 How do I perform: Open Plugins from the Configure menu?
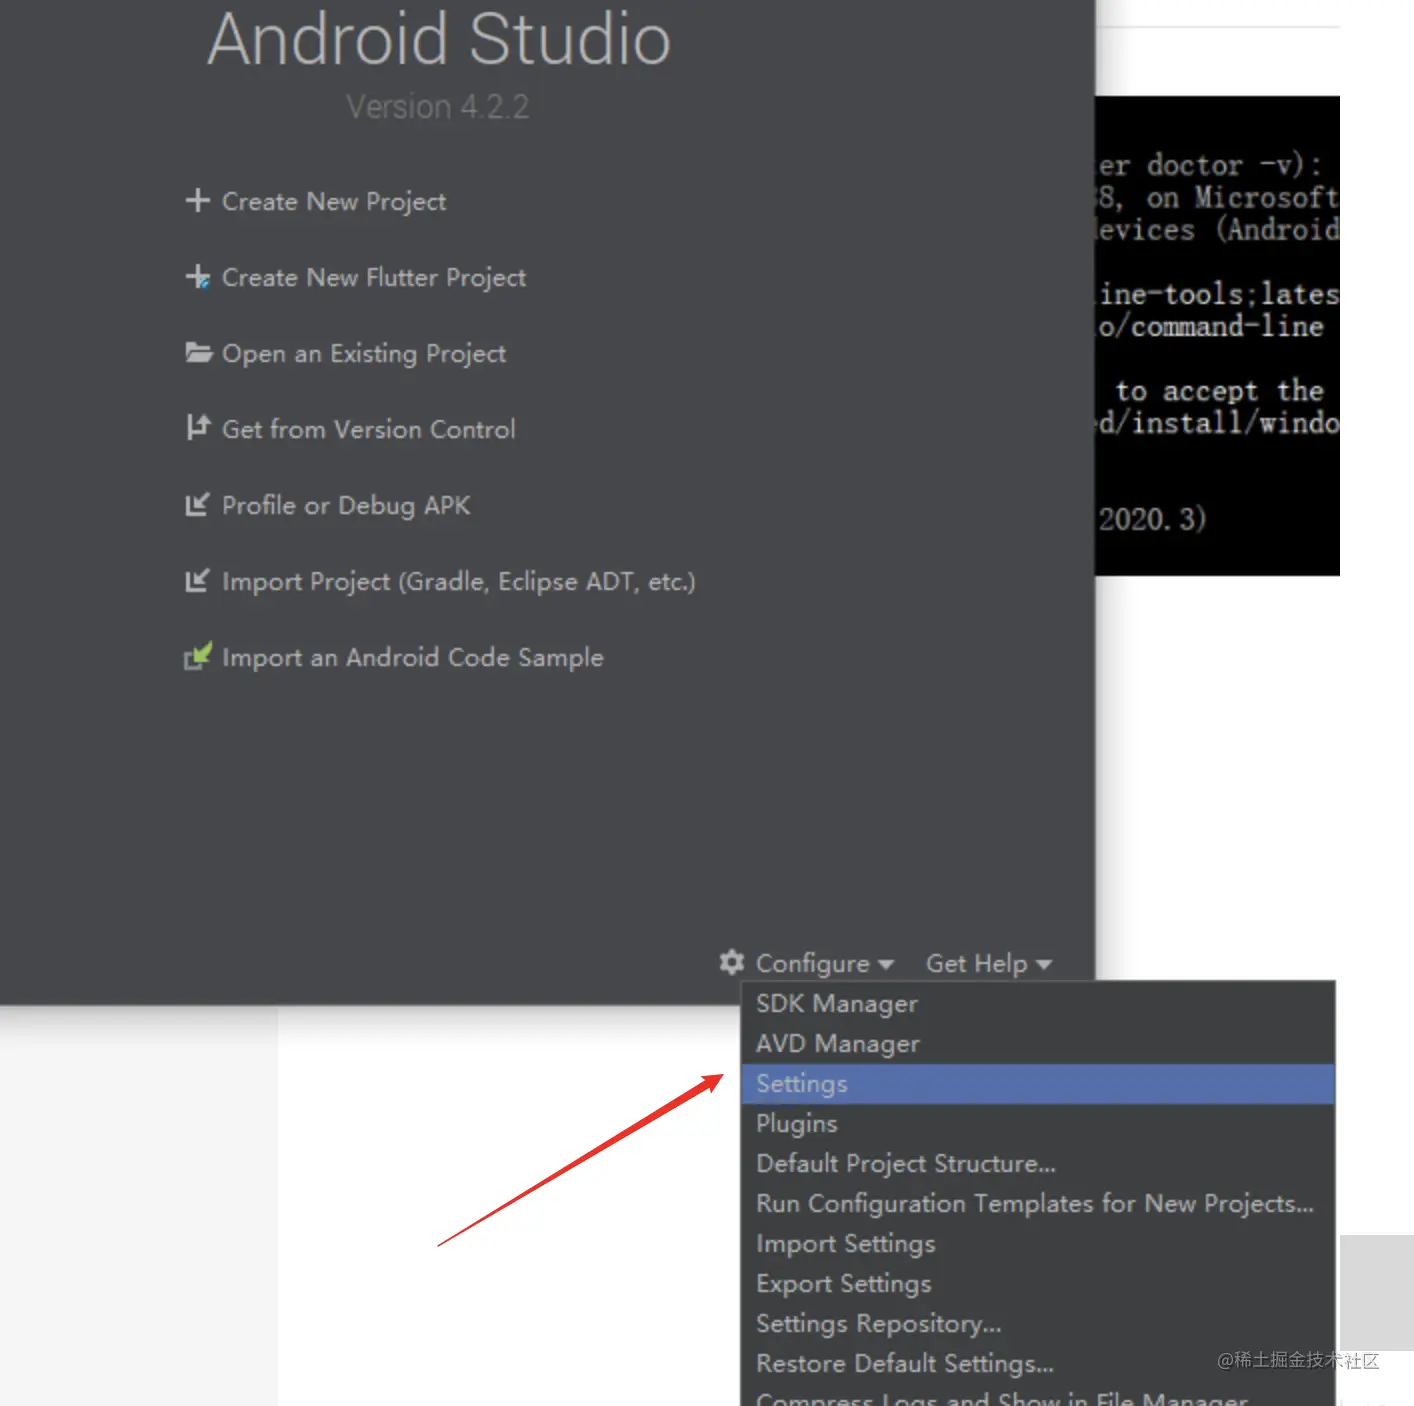pyautogui.click(x=1038, y=1123)
